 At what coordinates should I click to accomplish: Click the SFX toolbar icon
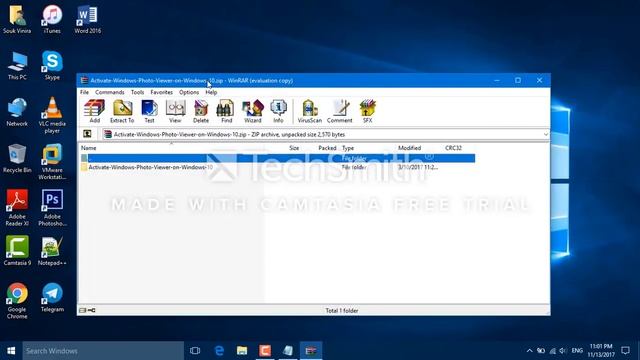367,111
